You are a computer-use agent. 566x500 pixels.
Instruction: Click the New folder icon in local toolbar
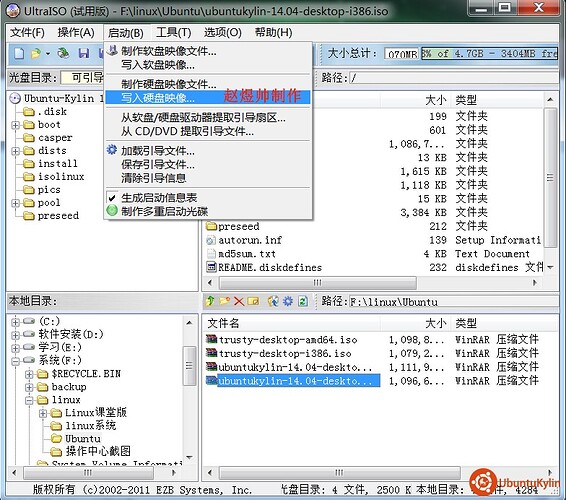click(225, 301)
